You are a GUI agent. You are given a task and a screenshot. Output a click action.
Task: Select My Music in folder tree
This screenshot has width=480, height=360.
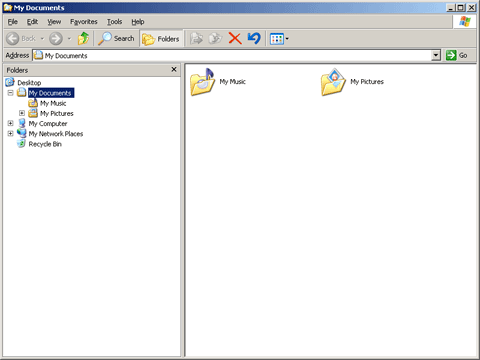tap(53, 103)
